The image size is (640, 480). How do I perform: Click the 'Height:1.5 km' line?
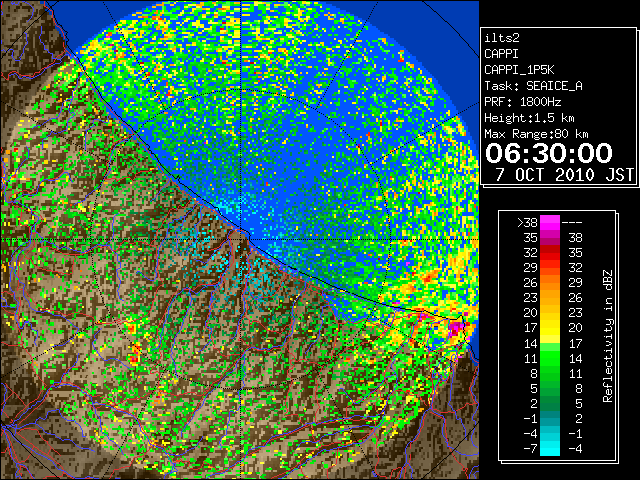point(529,118)
